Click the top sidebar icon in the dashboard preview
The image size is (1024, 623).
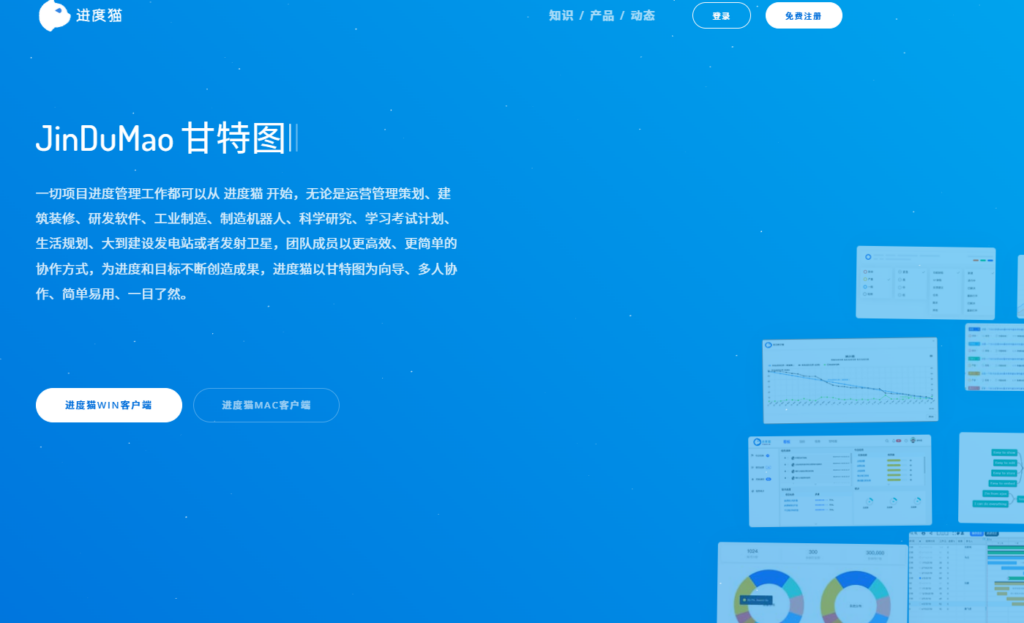point(753,456)
